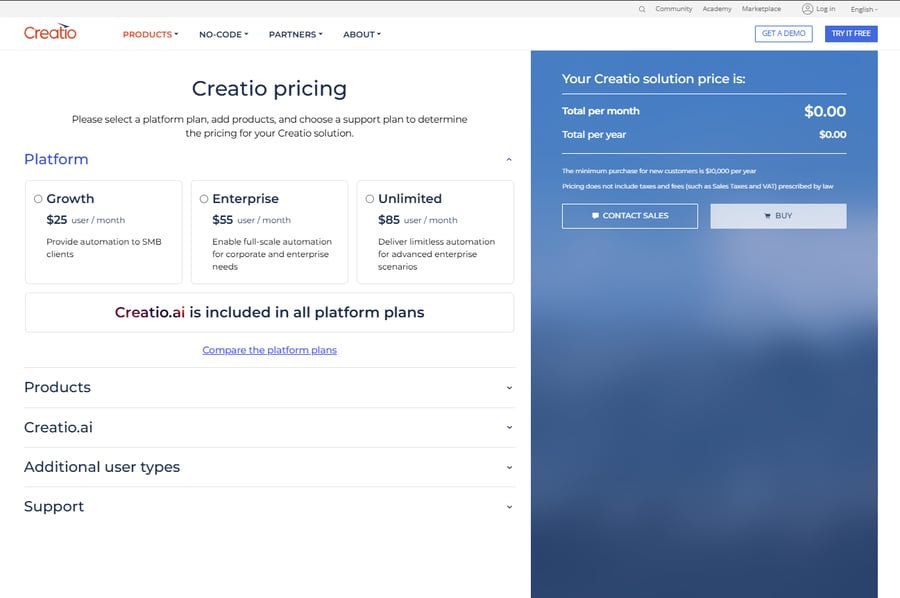Expand the Creatio.ai section
The width and height of the screenshot is (900, 598).
pyautogui.click(x=269, y=428)
